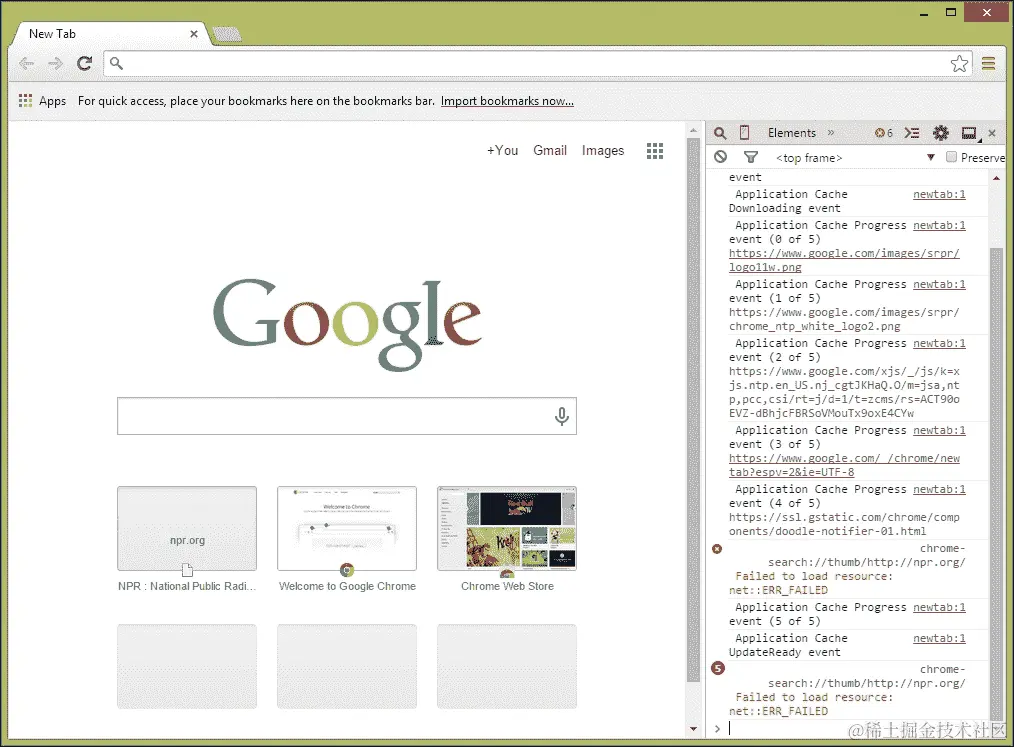
Task: Click newtab:1 link beside Progress event (5 of 5)
Action: point(939,607)
